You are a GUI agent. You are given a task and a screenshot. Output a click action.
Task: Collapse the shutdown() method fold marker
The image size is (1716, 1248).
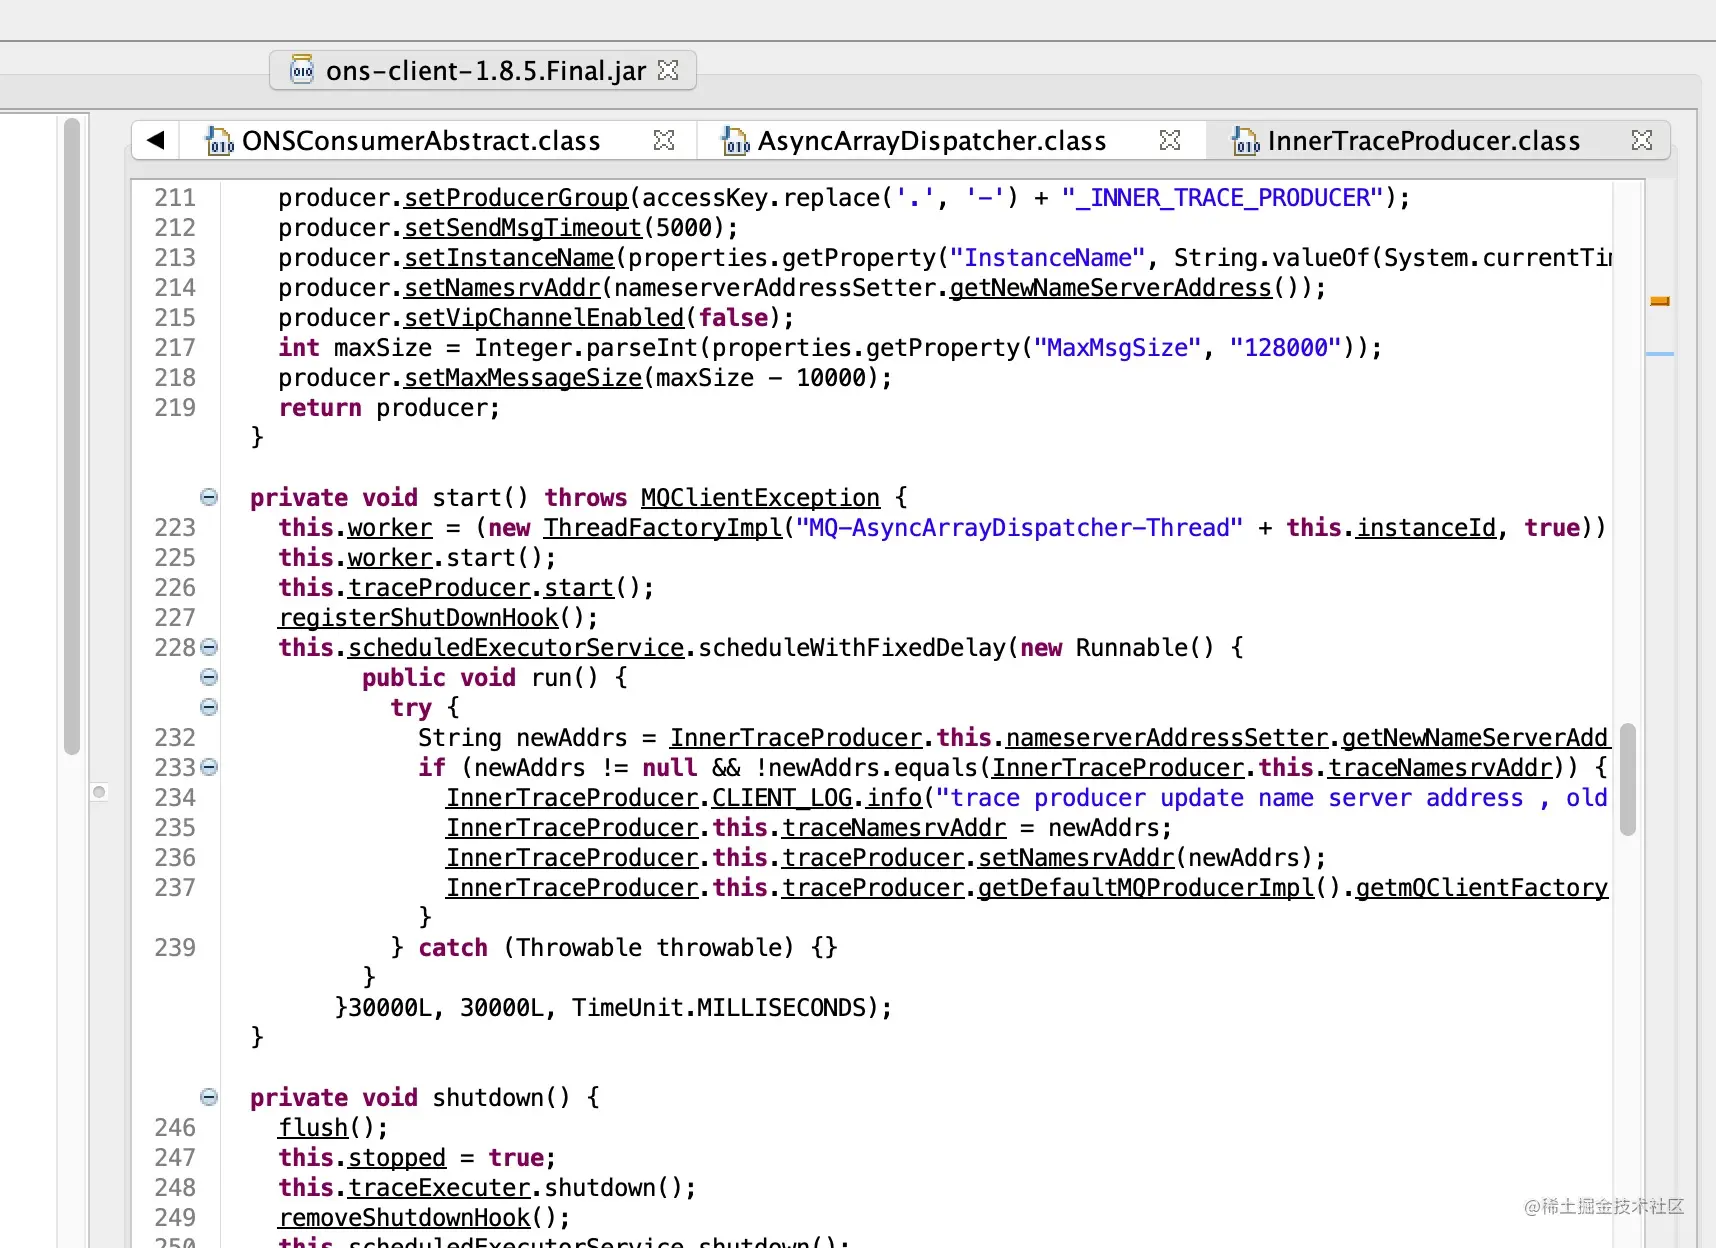tap(209, 1097)
